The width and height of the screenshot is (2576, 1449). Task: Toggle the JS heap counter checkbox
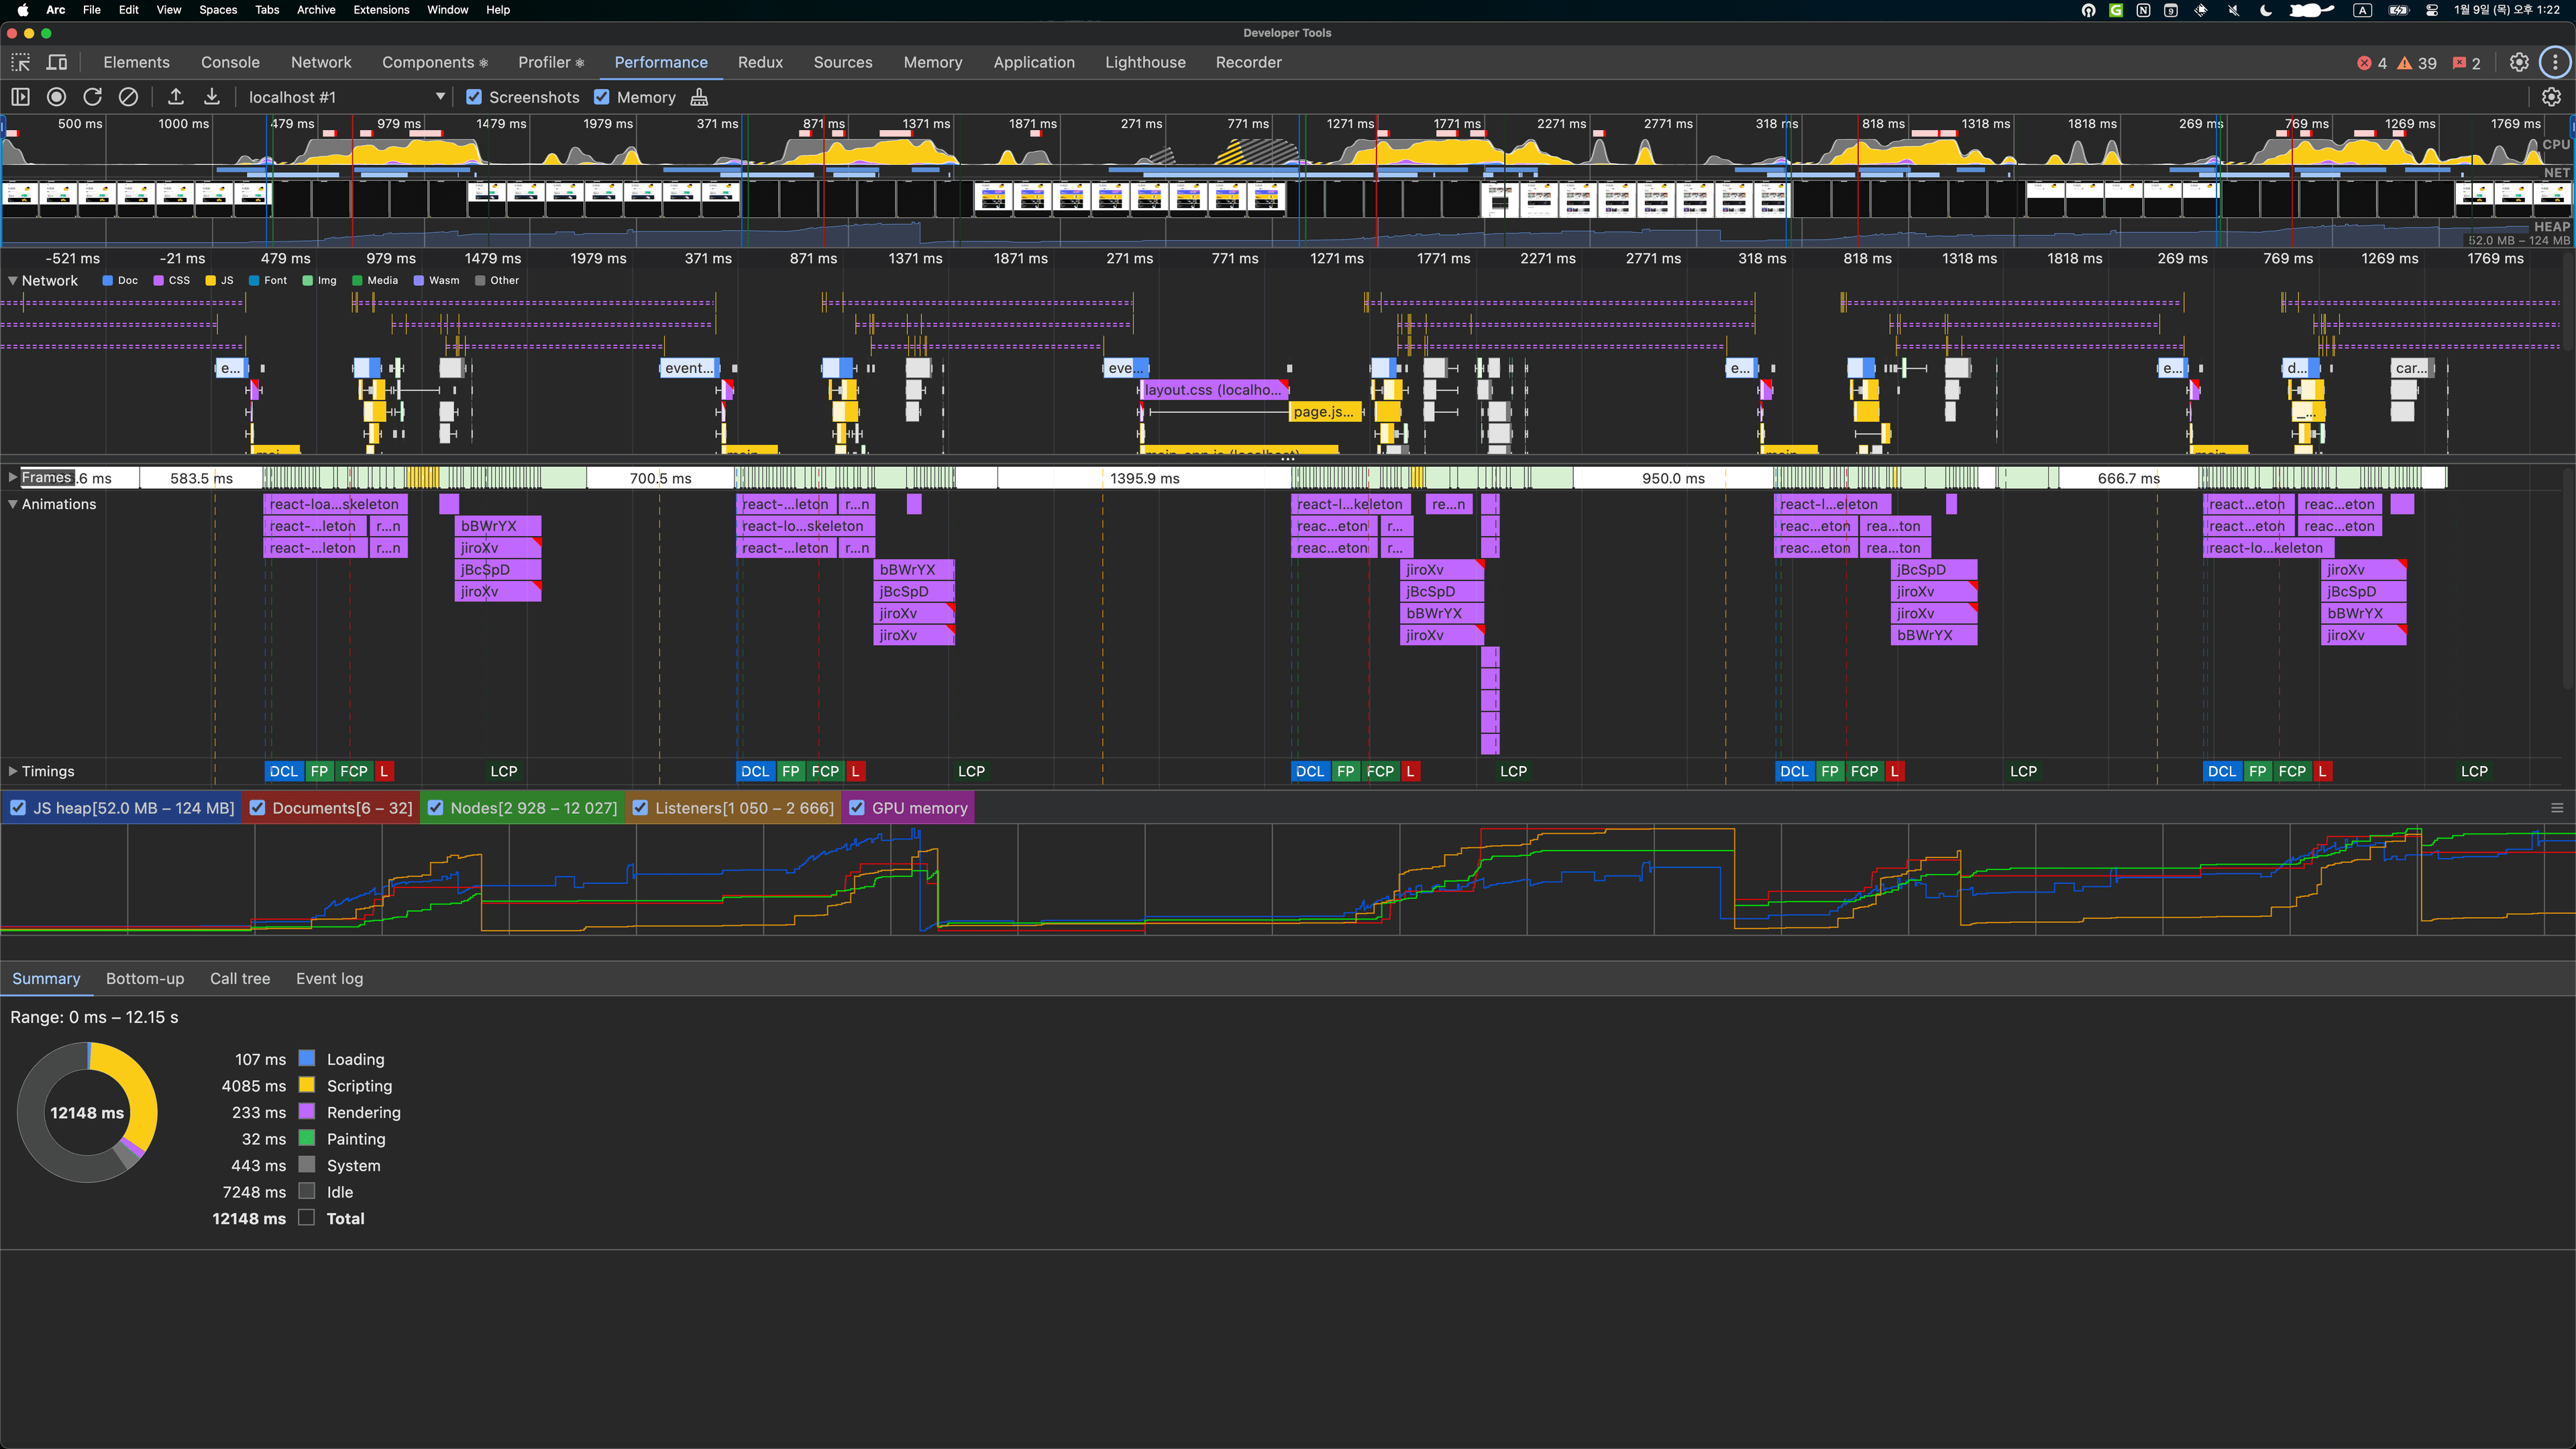pyautogui.click(x=18, y=808)
